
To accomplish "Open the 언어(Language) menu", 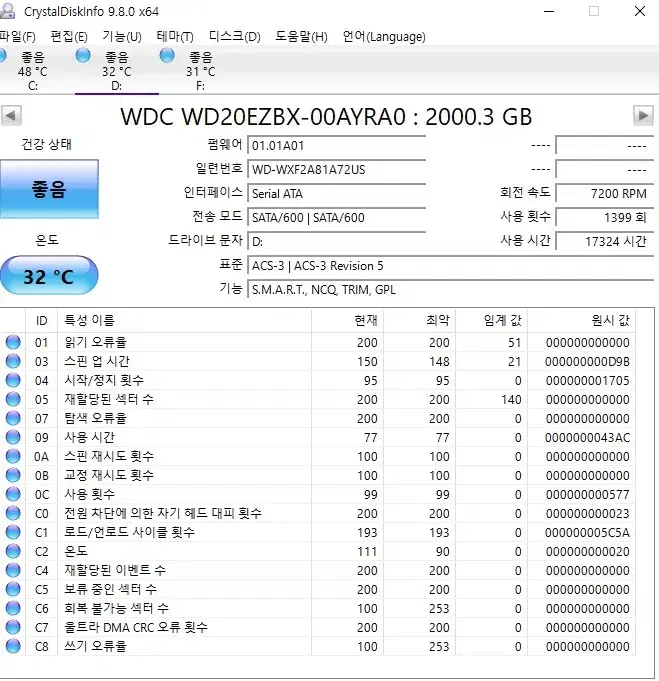I will (x=384, y=36).
